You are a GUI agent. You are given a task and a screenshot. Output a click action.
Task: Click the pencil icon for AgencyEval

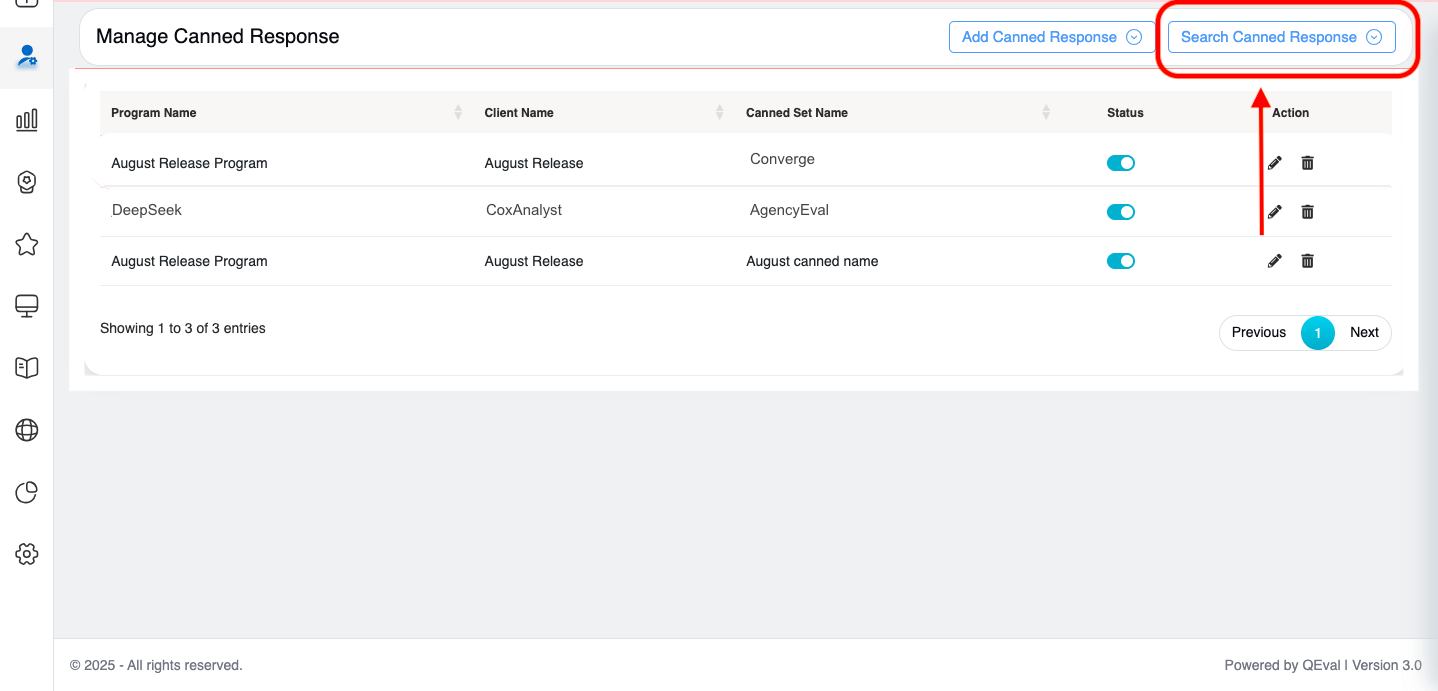(x=1274, y=212)
